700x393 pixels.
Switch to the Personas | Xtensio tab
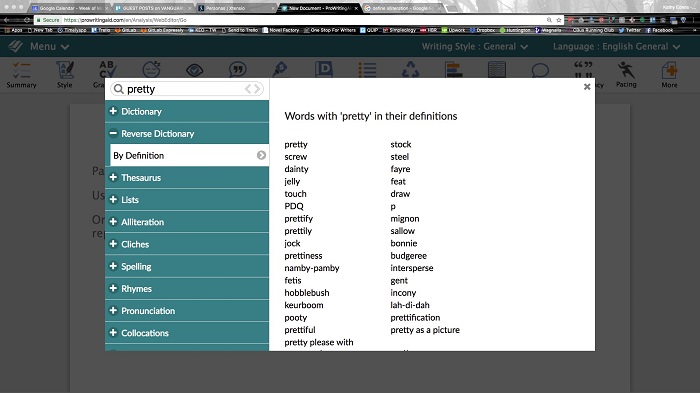[236, 8]
